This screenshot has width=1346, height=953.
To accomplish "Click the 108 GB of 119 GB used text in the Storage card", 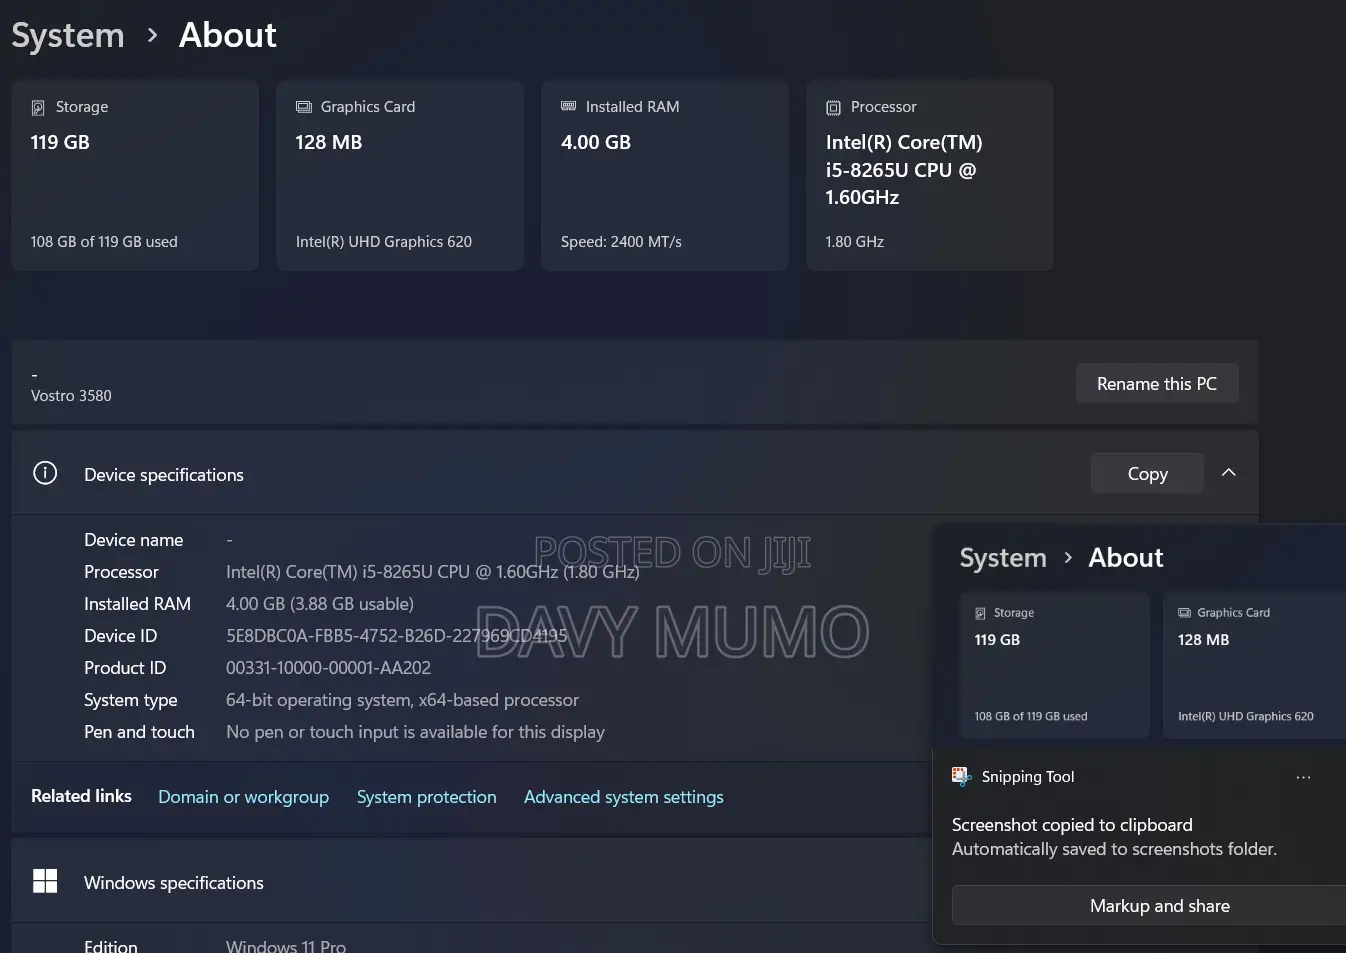I will click(x=104, y=242).
